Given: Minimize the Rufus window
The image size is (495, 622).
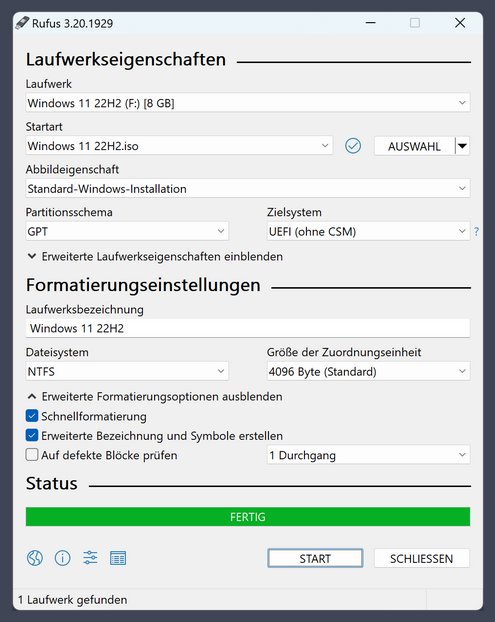Looking at the screenshot, I should pos(370,23).
